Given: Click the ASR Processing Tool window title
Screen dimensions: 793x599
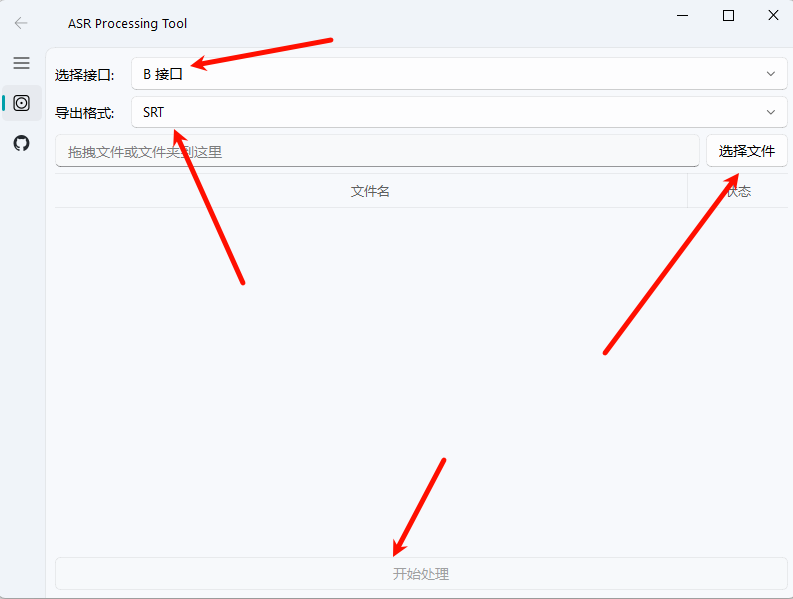Looking at the screenshot, I should coord(127,23).
